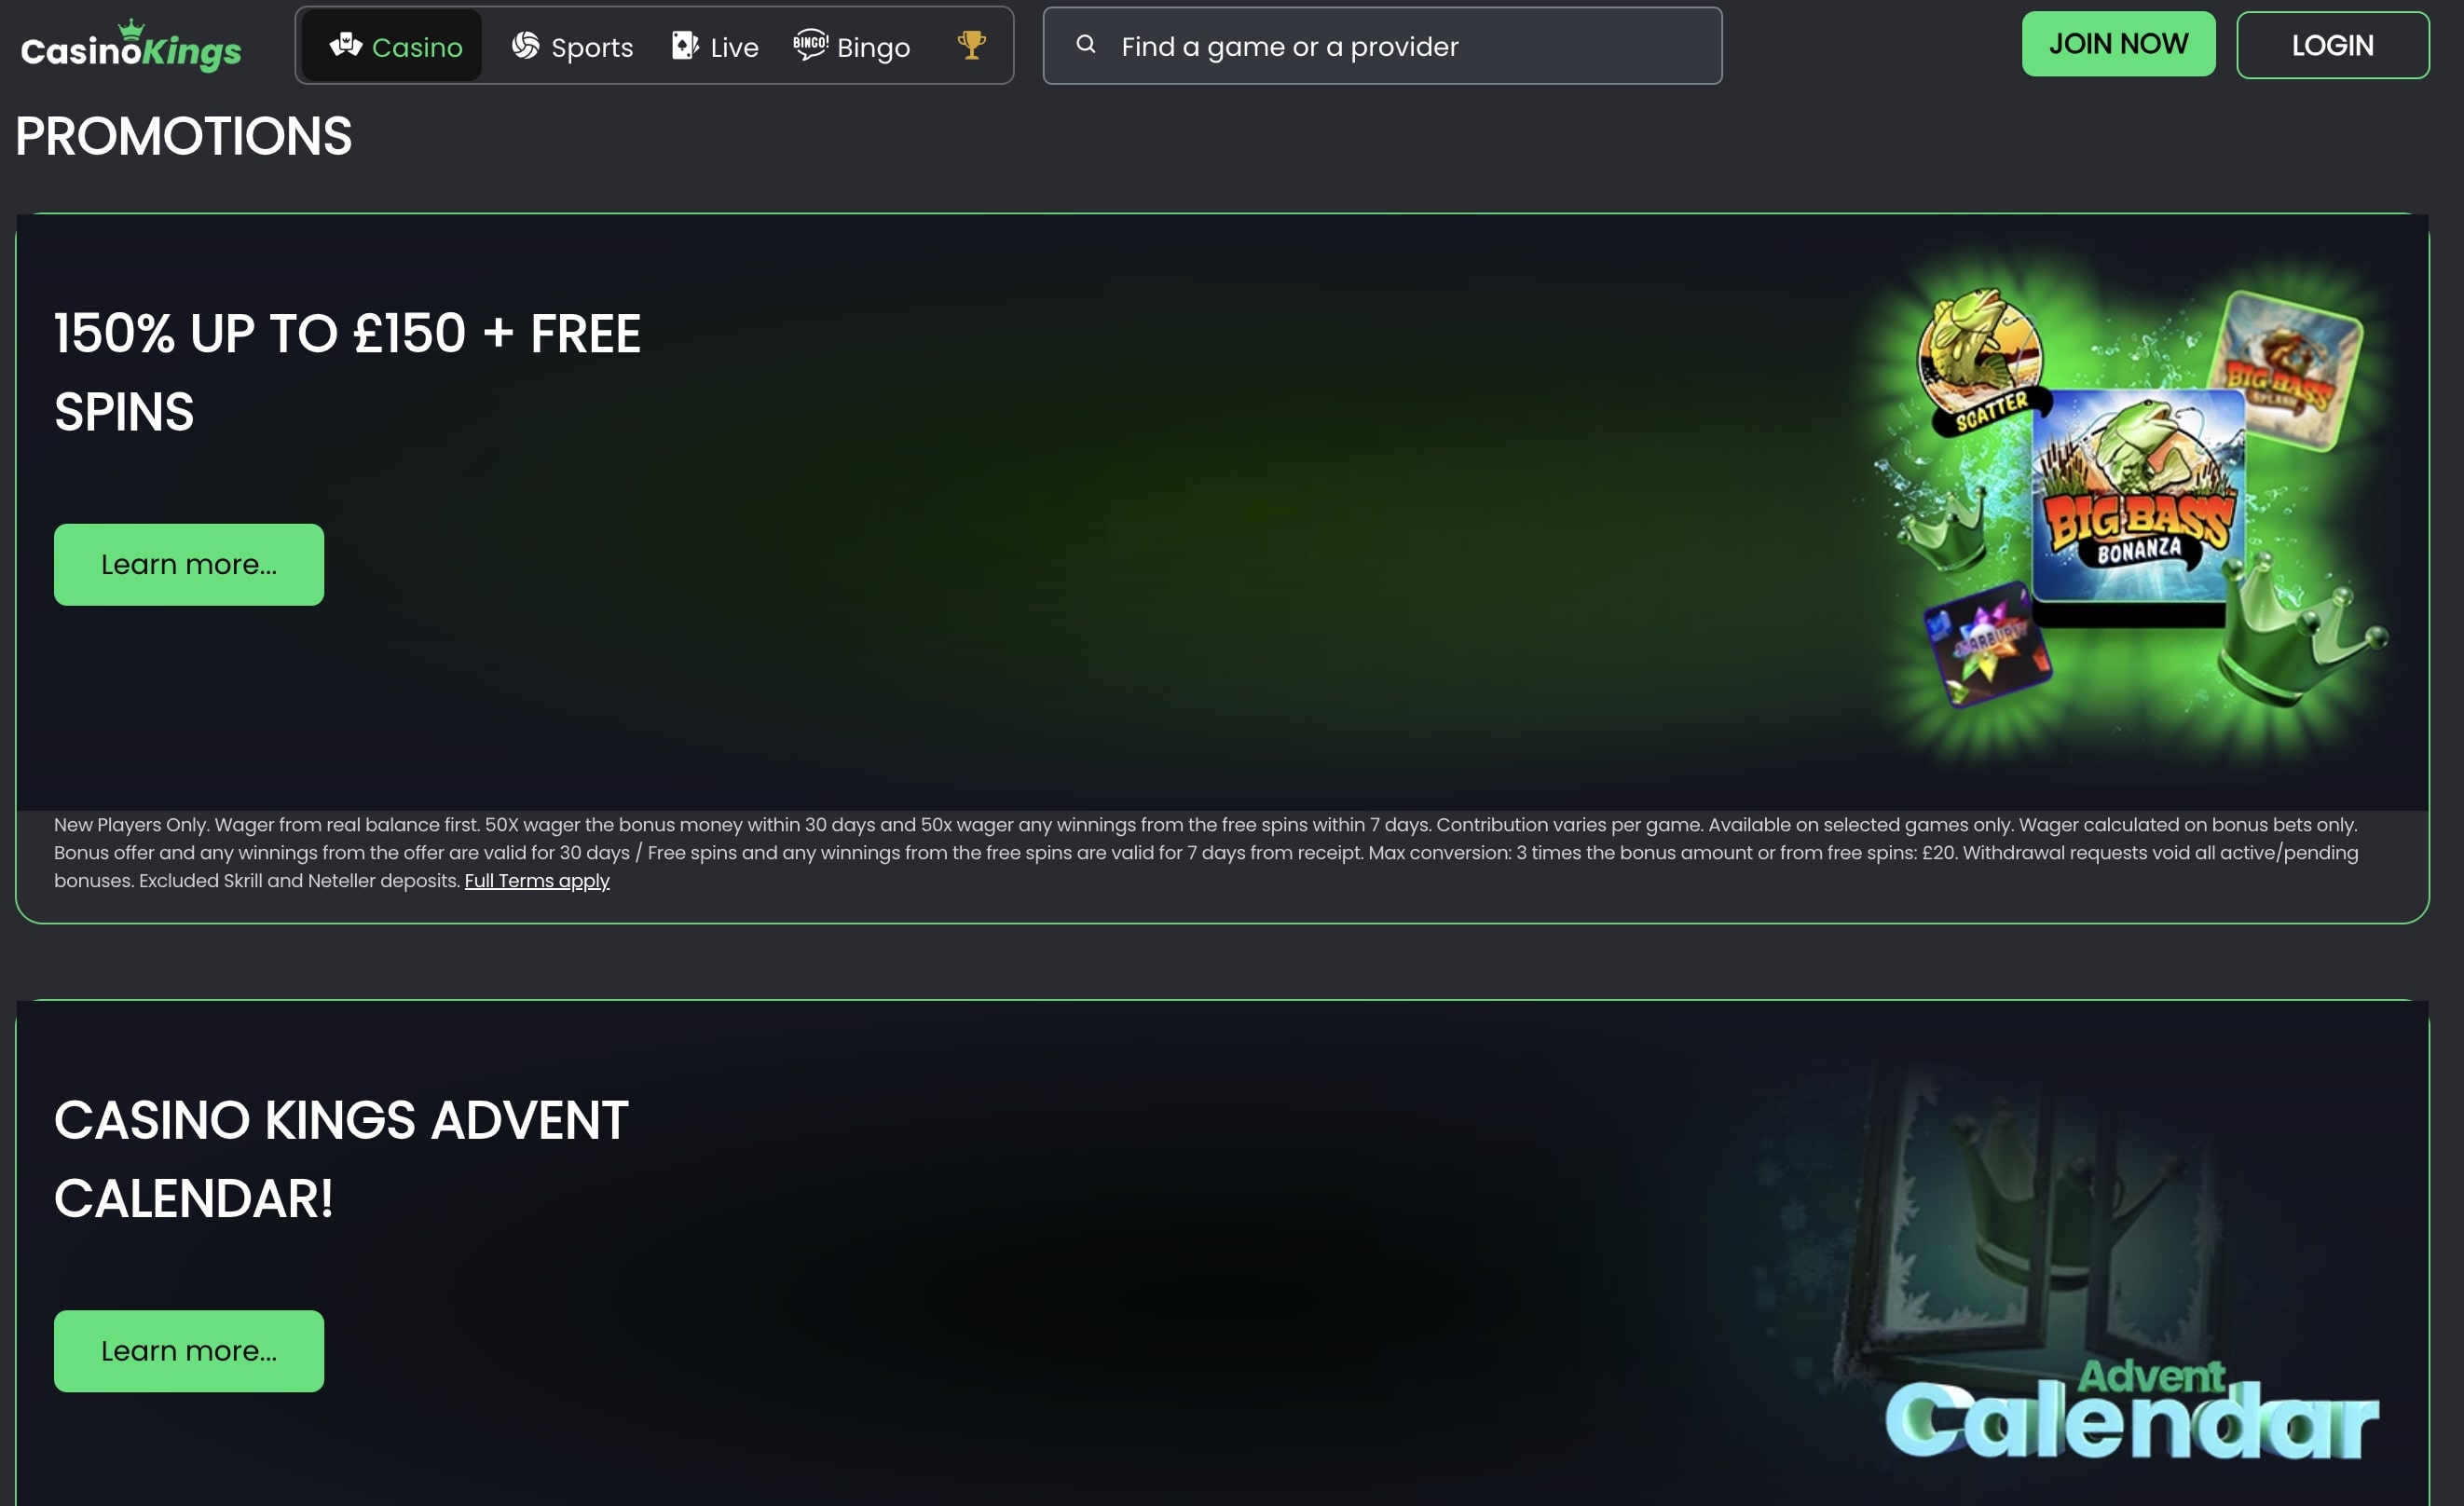Click the LOGIN button
2464x1506 pixels.
[2332, 45]
